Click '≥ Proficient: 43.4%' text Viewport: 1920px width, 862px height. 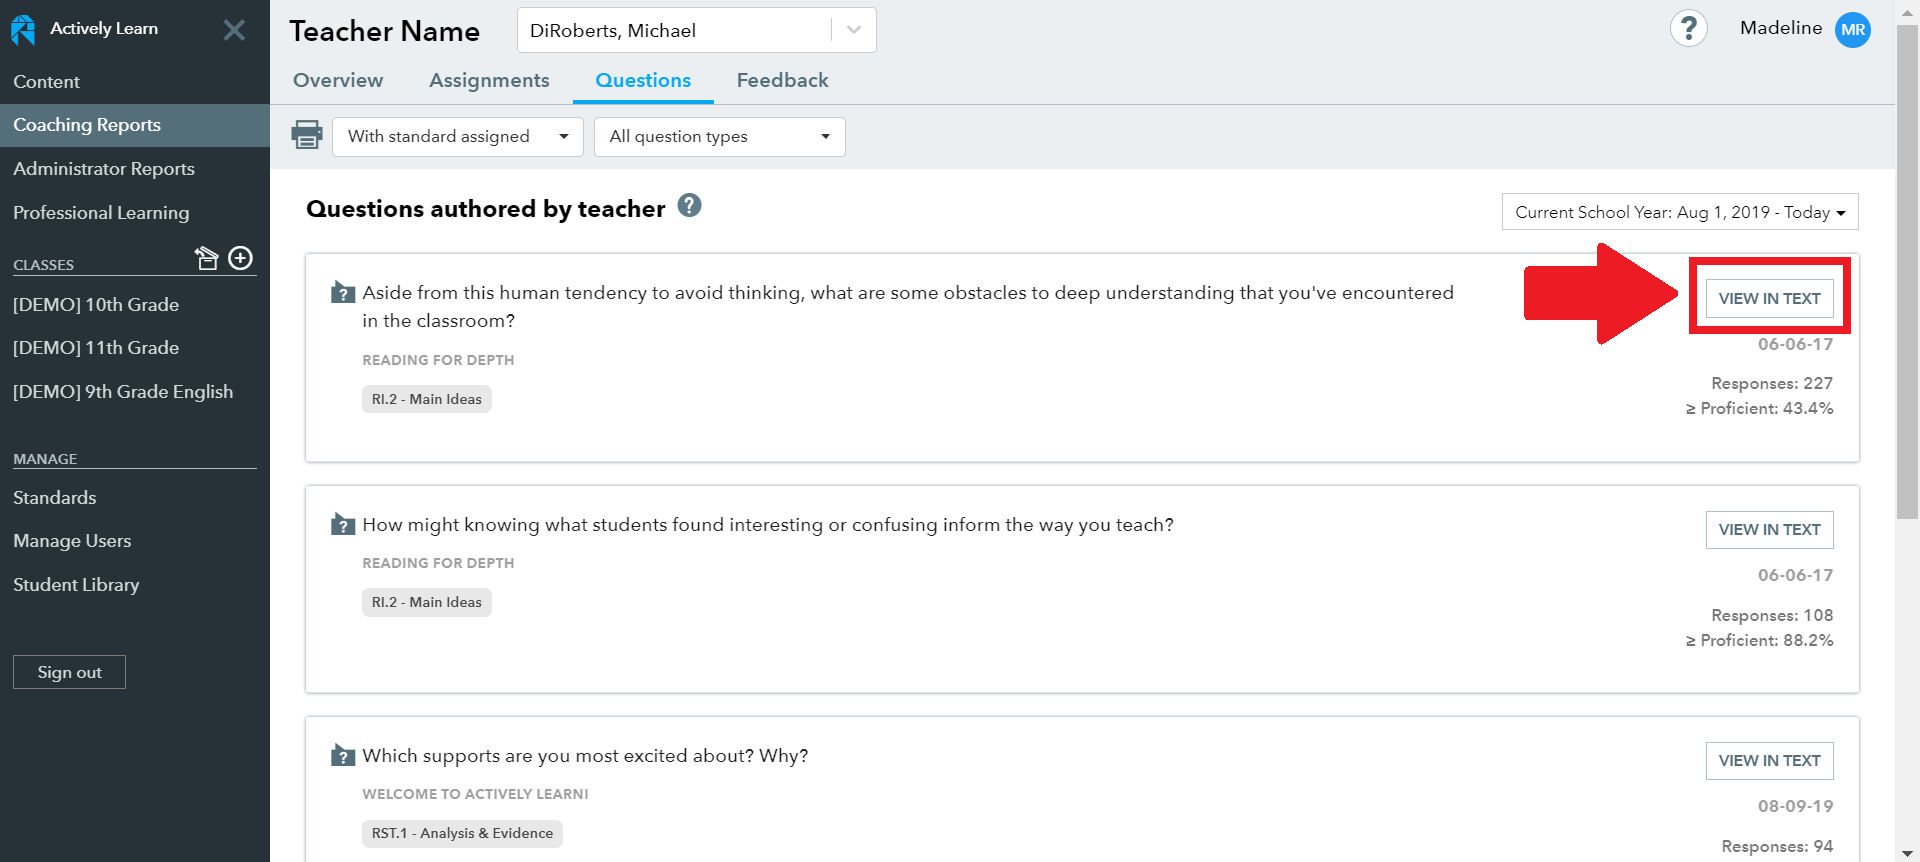[1760, 408]
